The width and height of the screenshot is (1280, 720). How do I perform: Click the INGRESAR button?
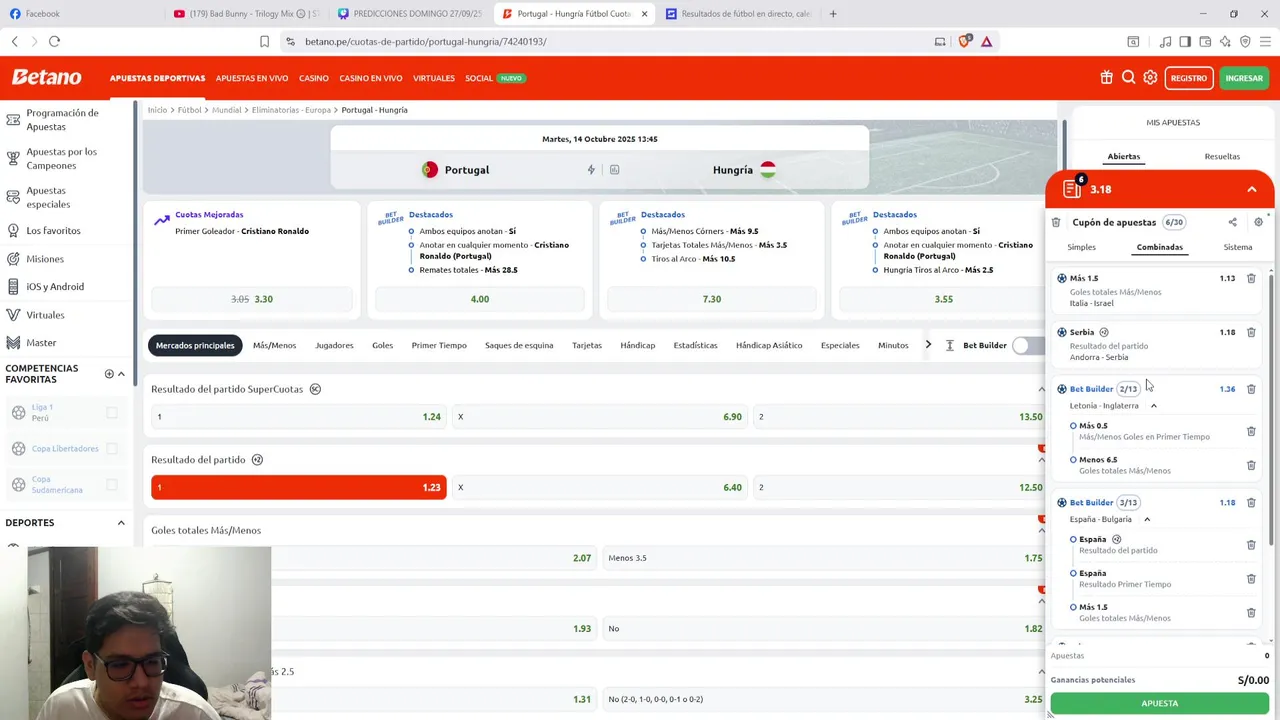pos(1244,78)
